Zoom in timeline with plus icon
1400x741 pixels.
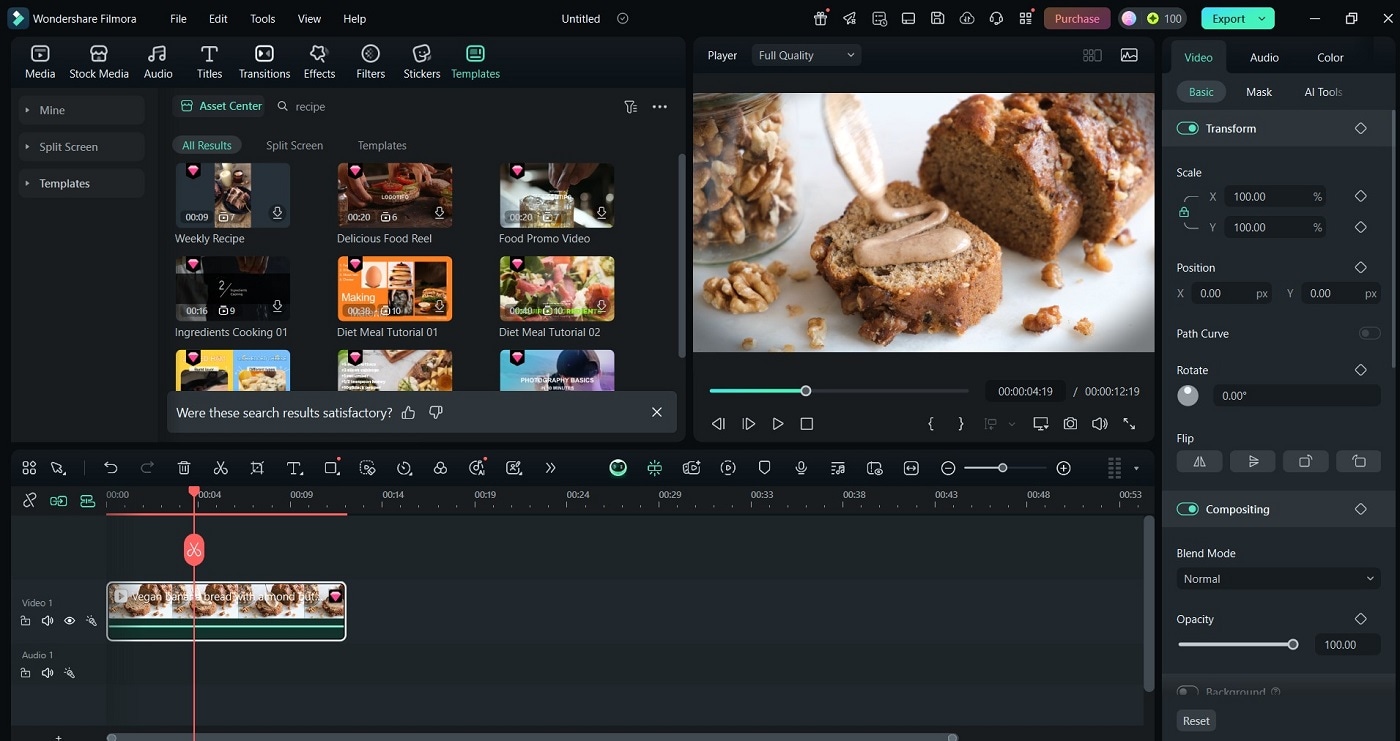pyautogui.click(x=1064, y=468)
